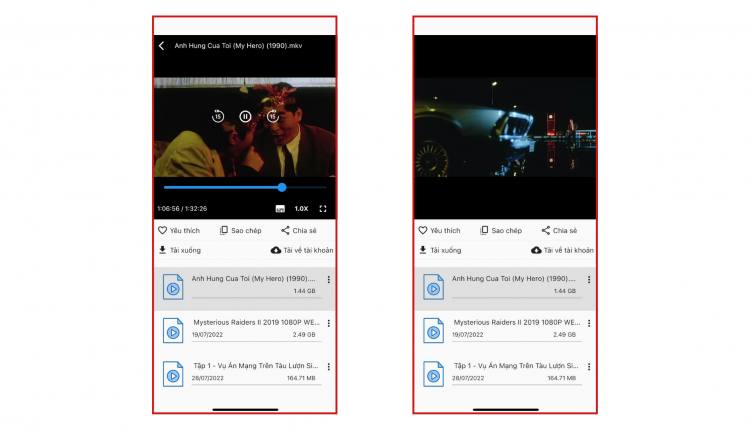Click Tải xuống in right phone
The width and height of the screenshot is (750, 430).
[x=440, y=250]
